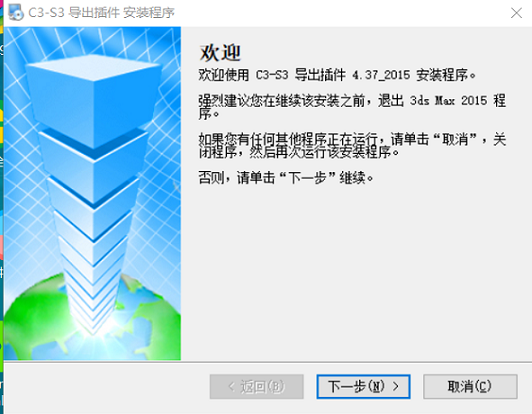Click the empty gray area below instructions
The image size is (532, 414).
pyautogui.click(x=356, y=271)
